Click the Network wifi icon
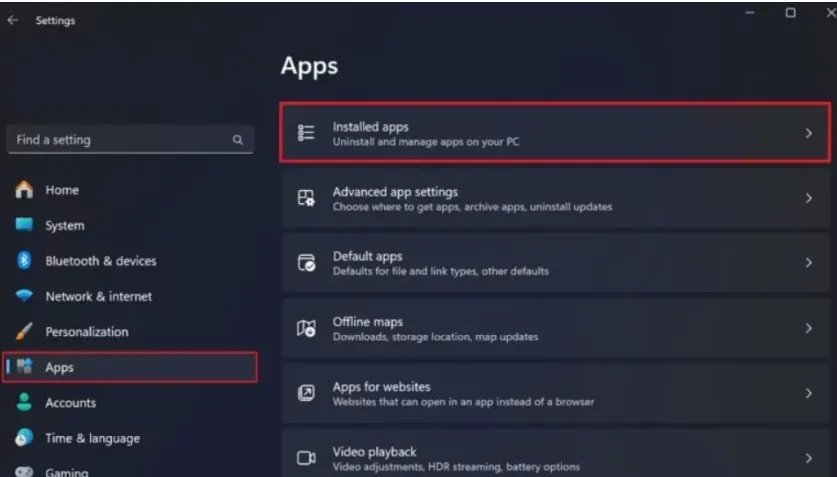Screen dimensions: 837x477 (x=24, y=296)
